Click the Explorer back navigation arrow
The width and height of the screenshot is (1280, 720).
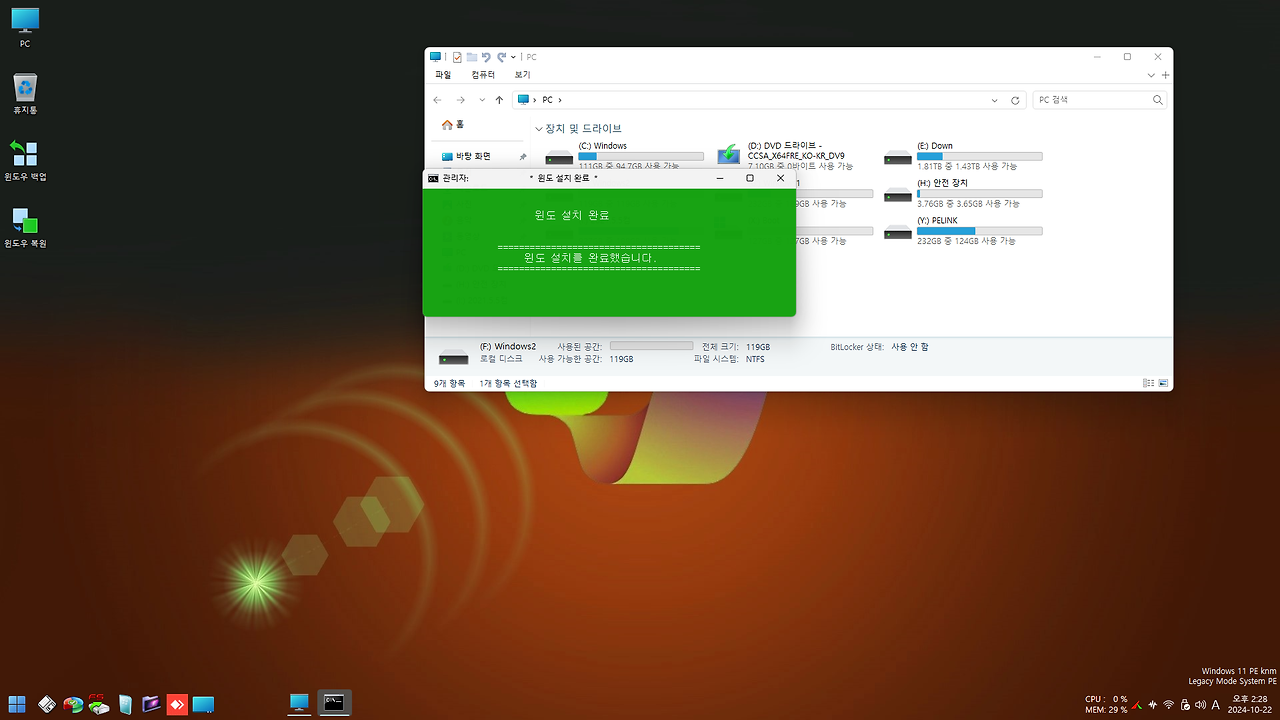coord(438,100)
